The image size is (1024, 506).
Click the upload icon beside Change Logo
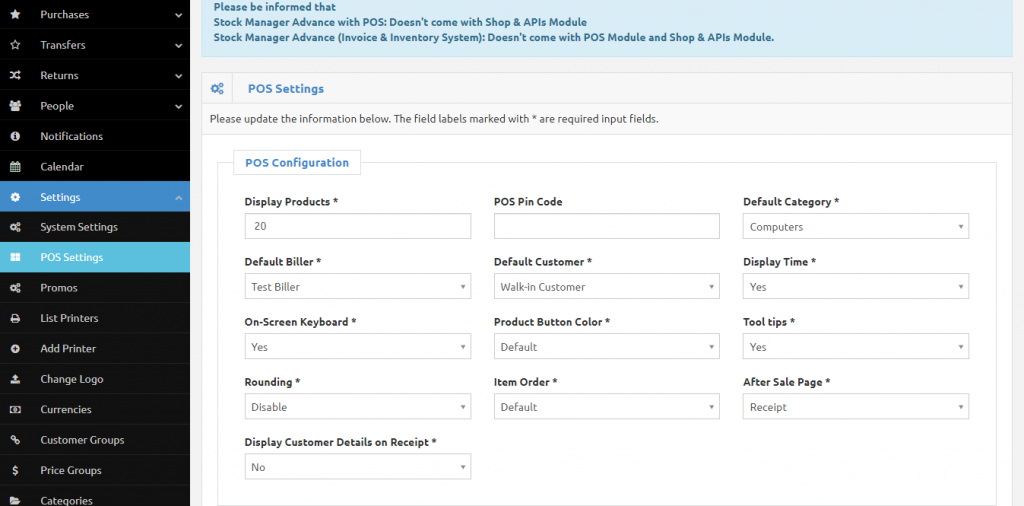click(x=15, y=379)
